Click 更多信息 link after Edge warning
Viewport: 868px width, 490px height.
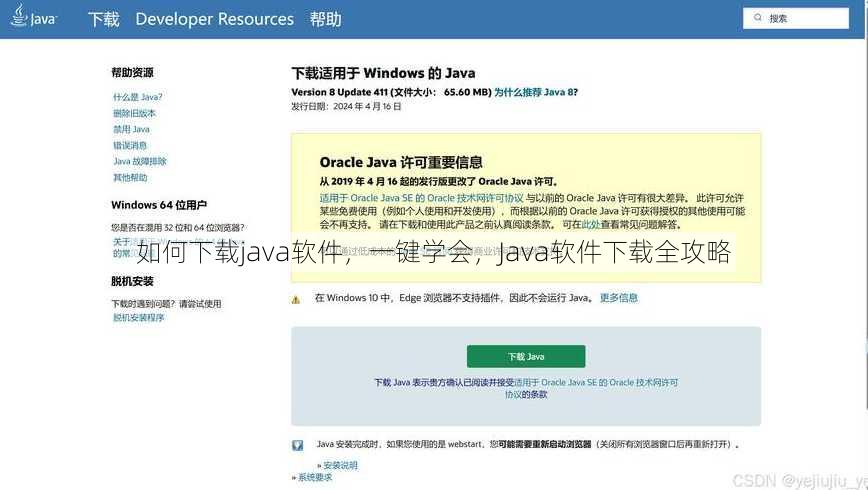619,298
